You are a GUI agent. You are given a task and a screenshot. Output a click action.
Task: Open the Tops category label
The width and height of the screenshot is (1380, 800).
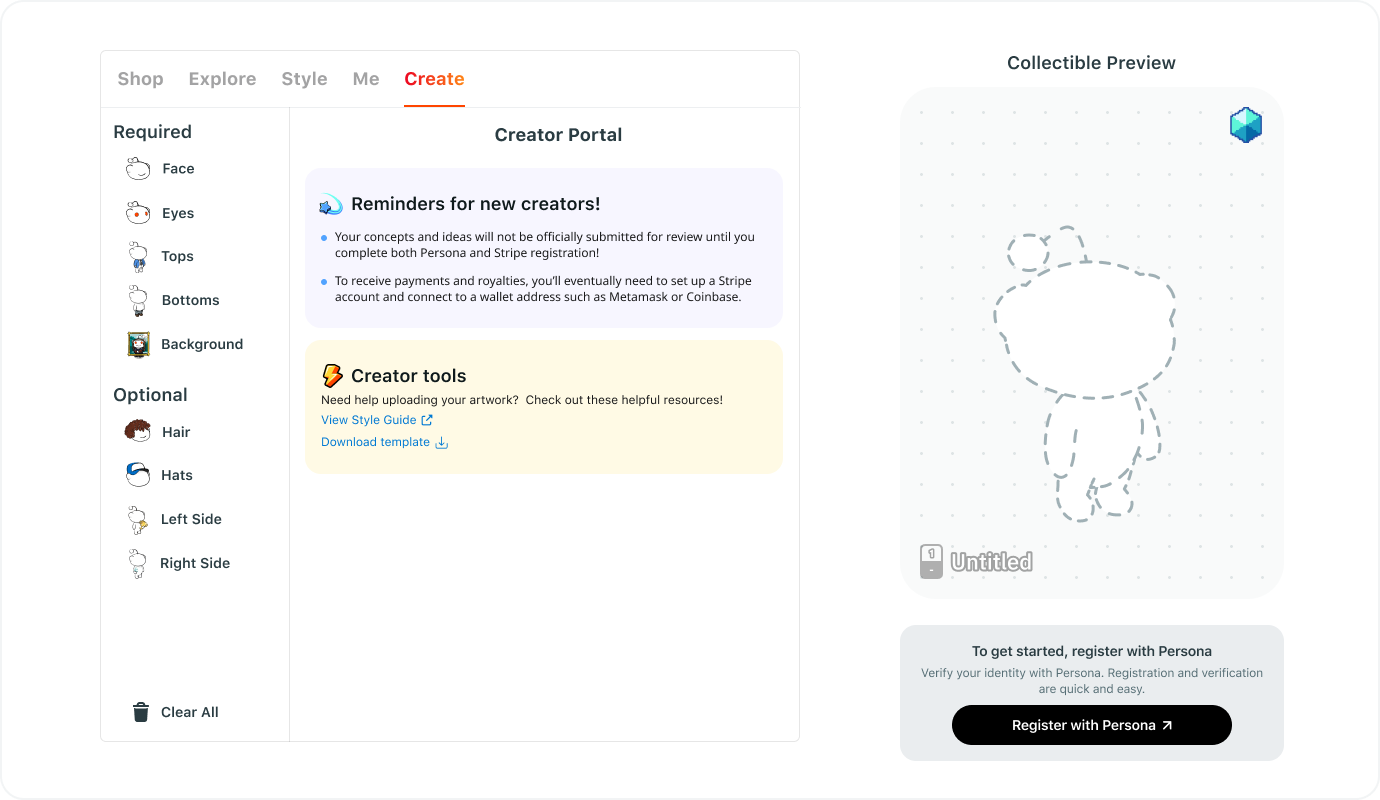[x=177, y=256]
